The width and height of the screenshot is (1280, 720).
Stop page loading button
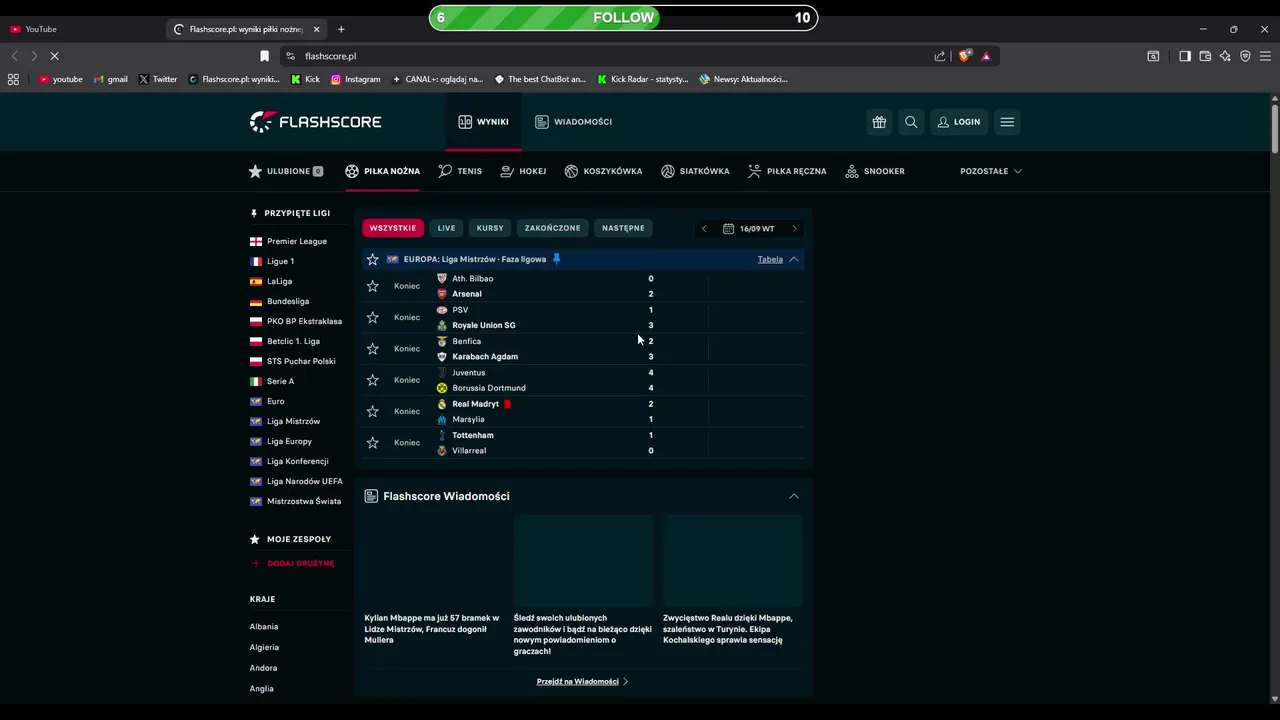coord(54,56)
